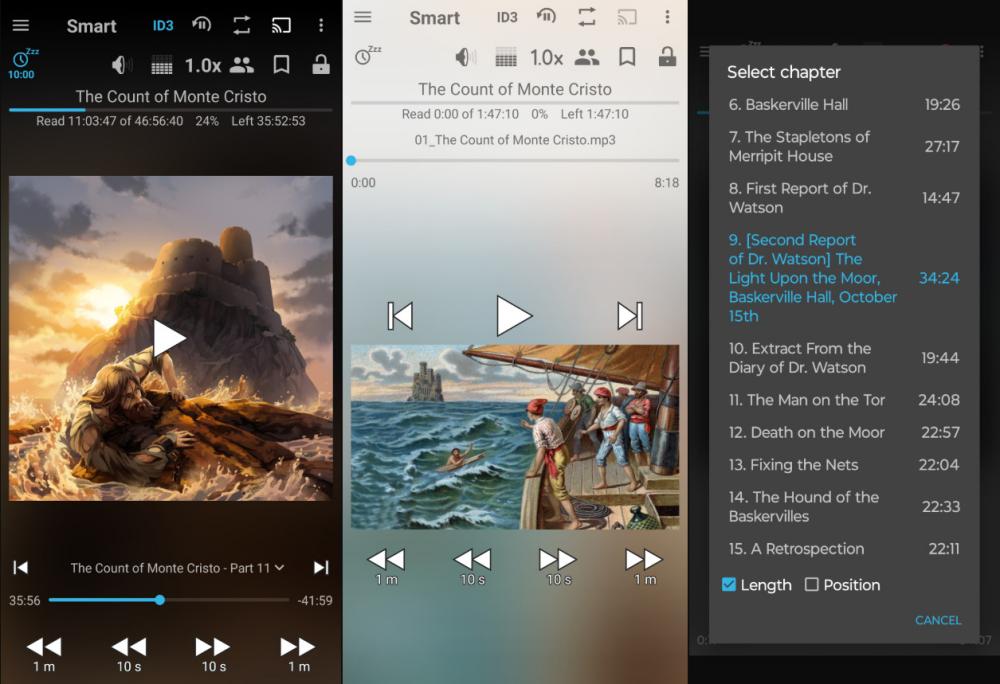Play audiobook on dark player cover
Viewport: 1000px width, 684px height.
(169, 338)
